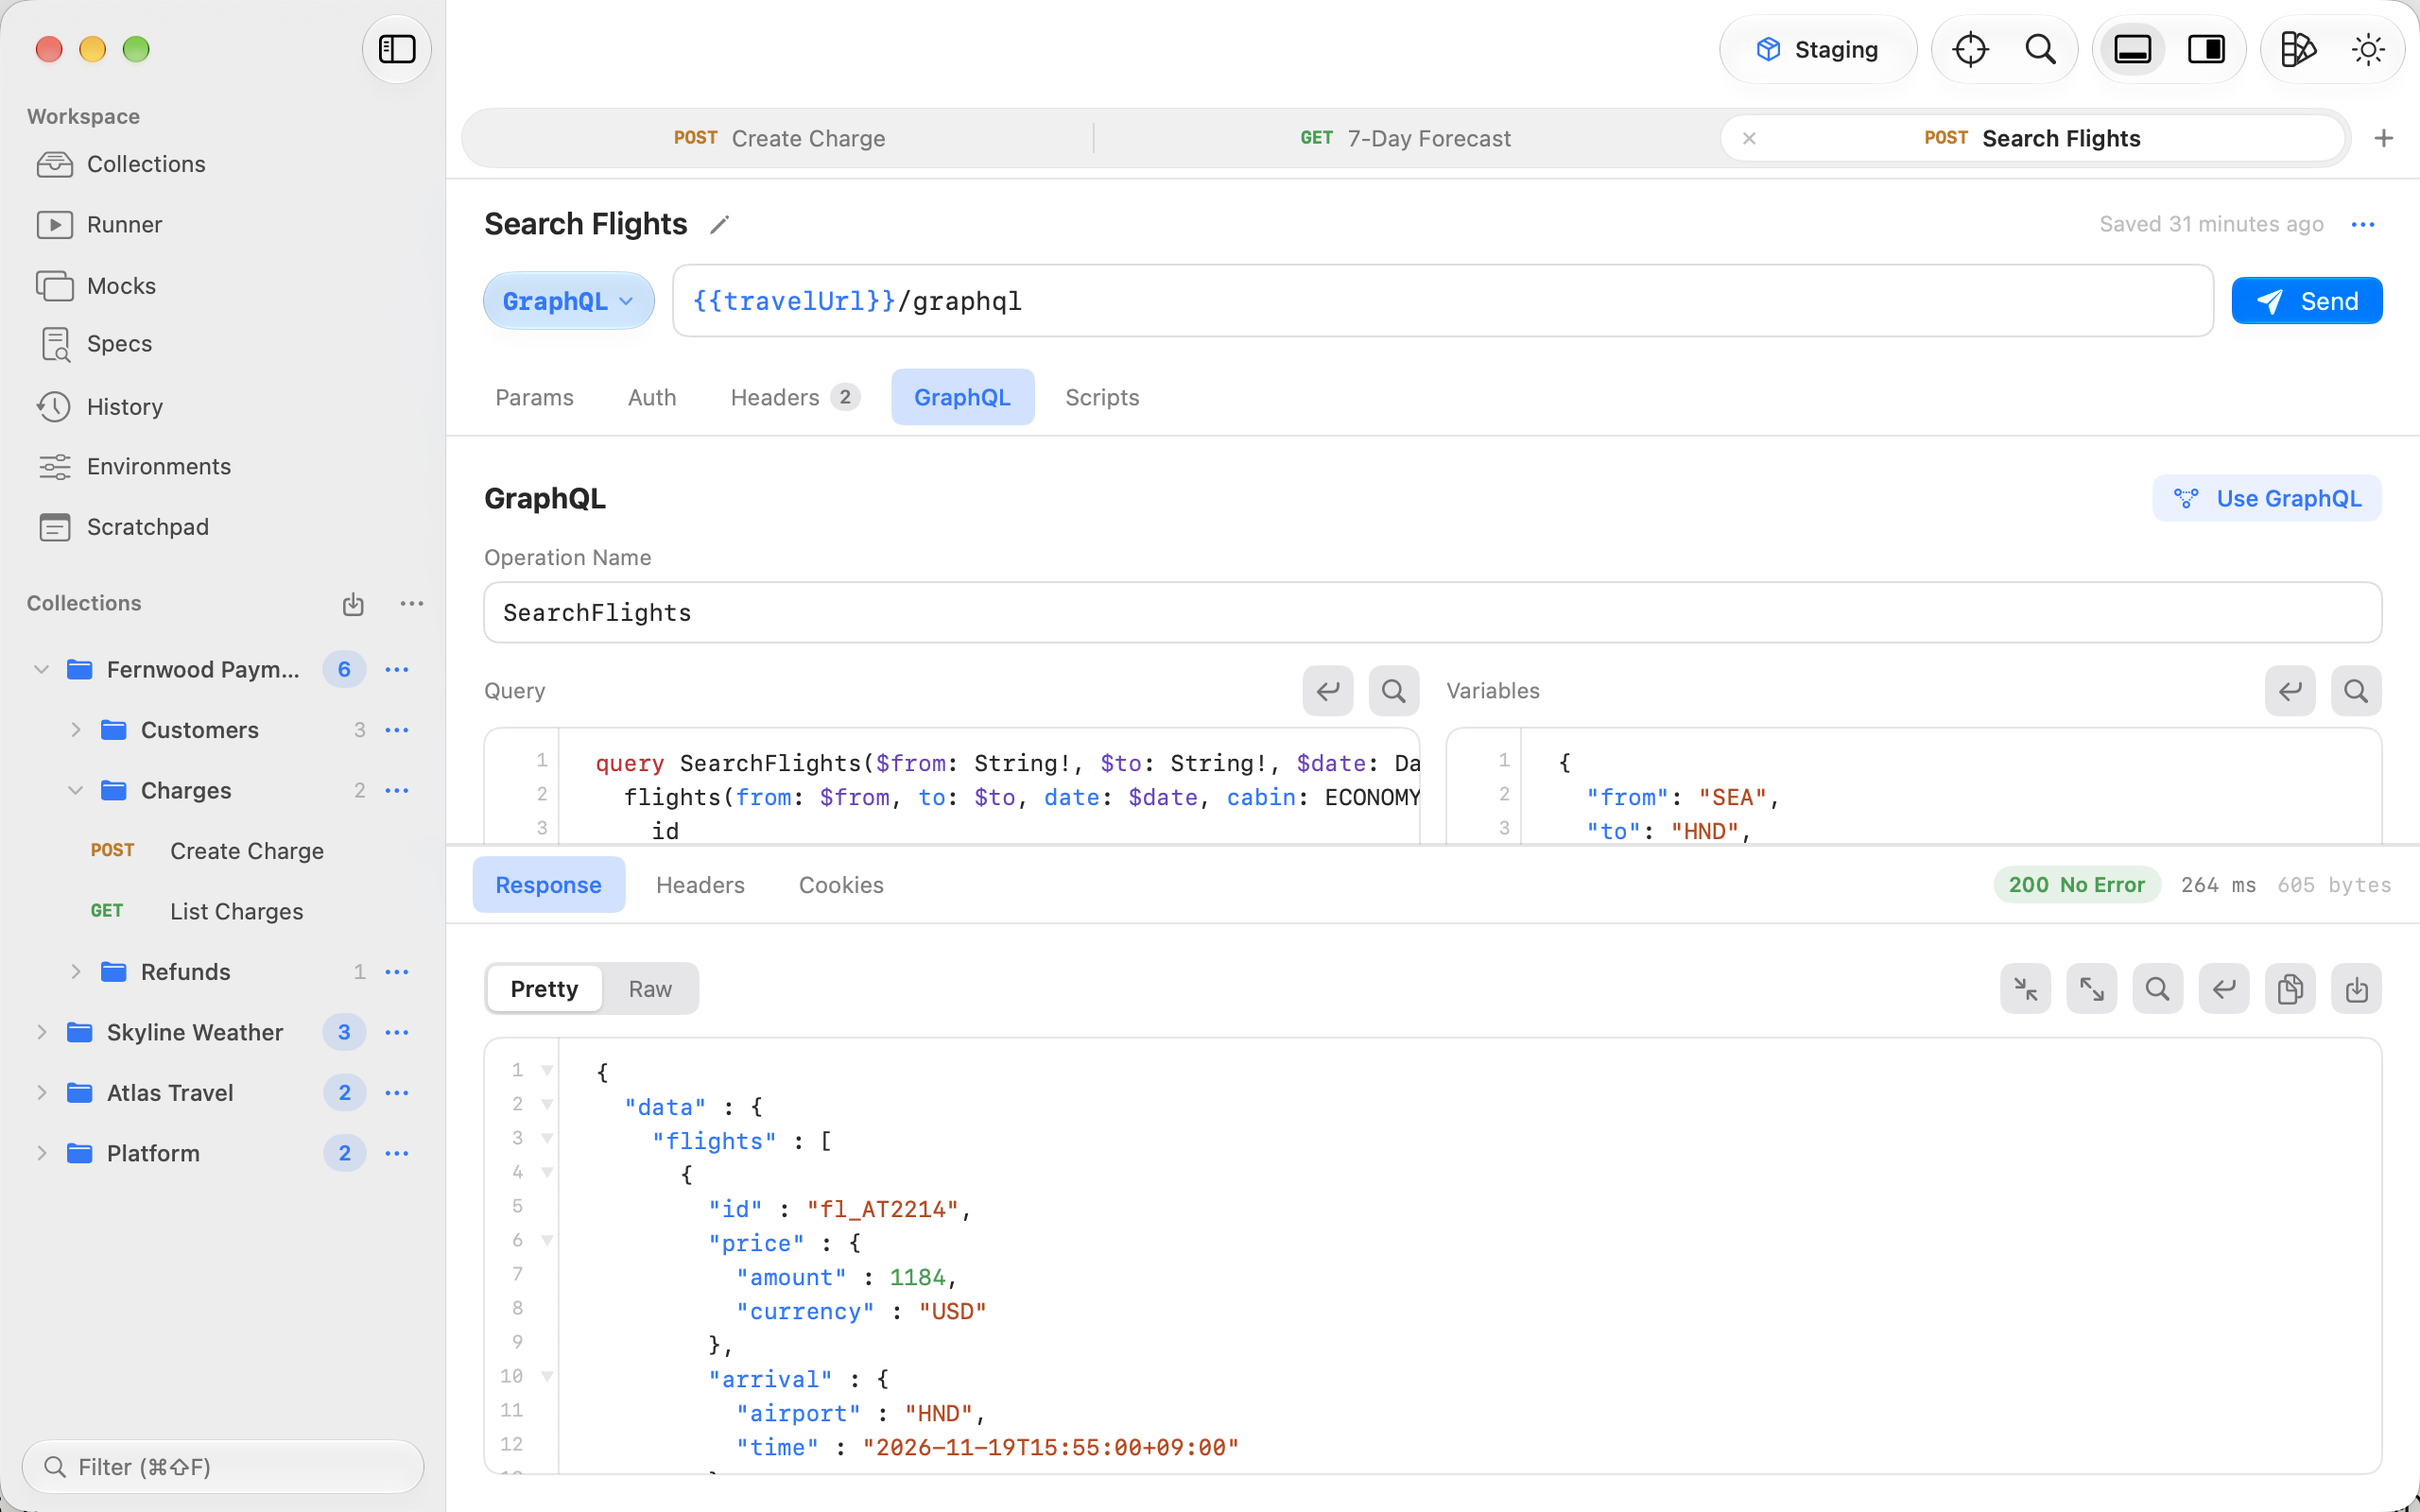Screen dimensions: 2420x1512
Task: Click the Use GraphQL button
Action: [x=2267, y=498]
